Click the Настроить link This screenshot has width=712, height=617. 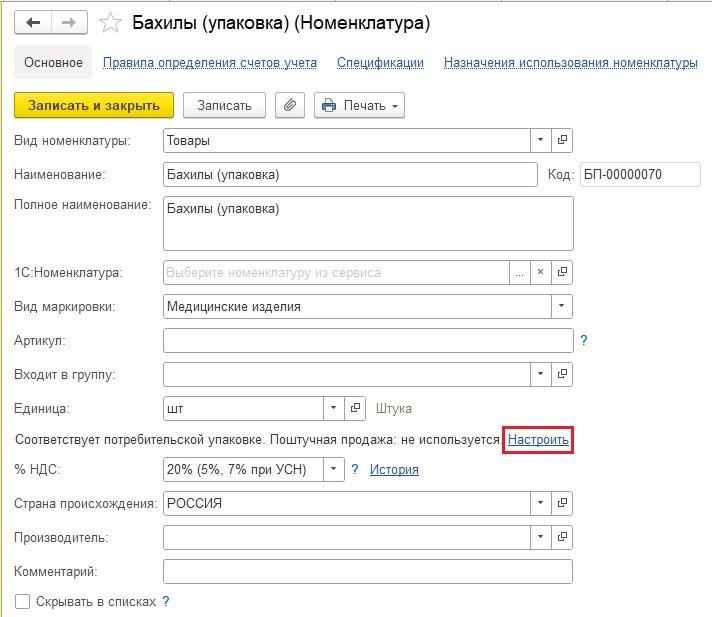coord(539,439)
